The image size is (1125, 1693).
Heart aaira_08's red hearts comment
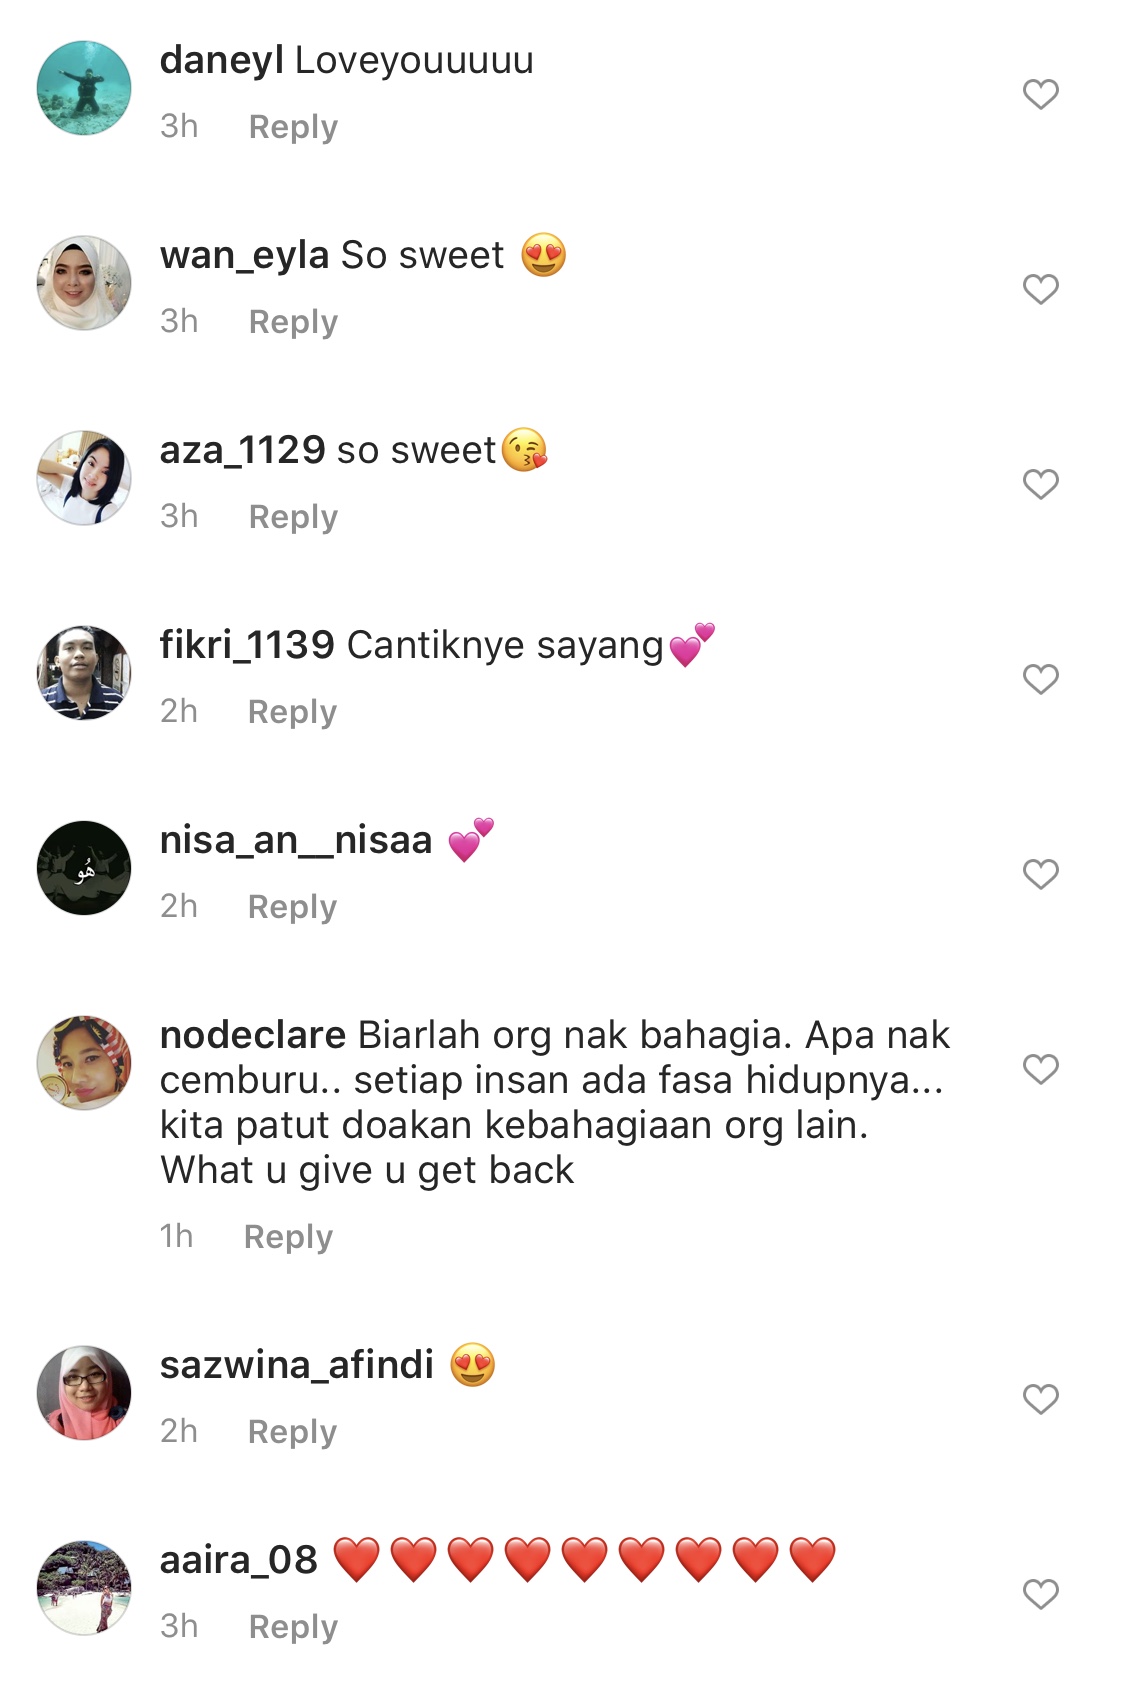1040,1594
